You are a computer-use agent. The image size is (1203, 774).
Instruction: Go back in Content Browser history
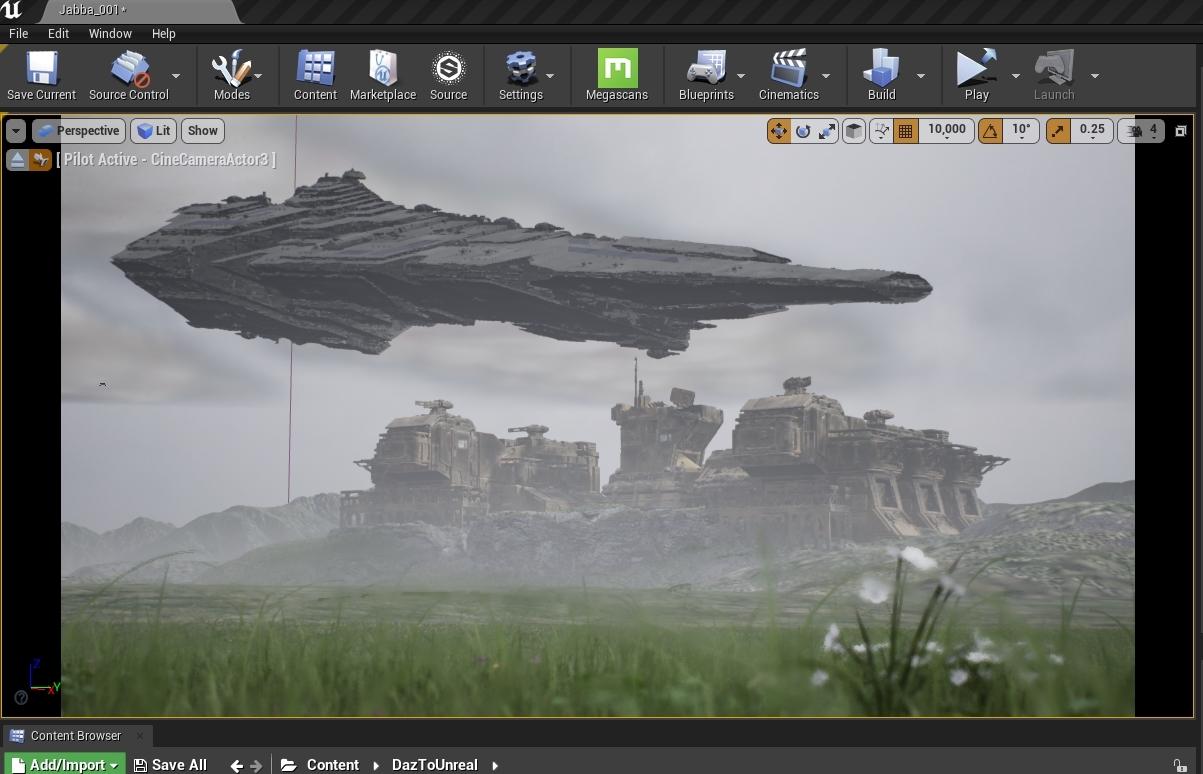(236, 765)
